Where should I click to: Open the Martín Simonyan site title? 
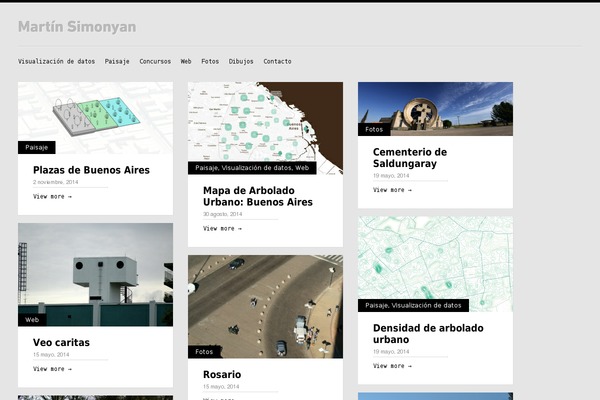coord(77,27)
